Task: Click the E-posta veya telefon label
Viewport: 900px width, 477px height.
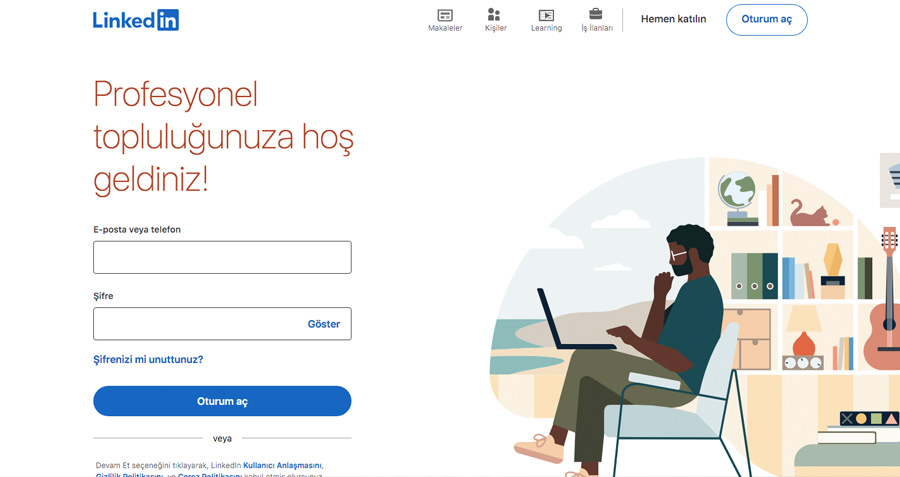Action: pos(137,230)
